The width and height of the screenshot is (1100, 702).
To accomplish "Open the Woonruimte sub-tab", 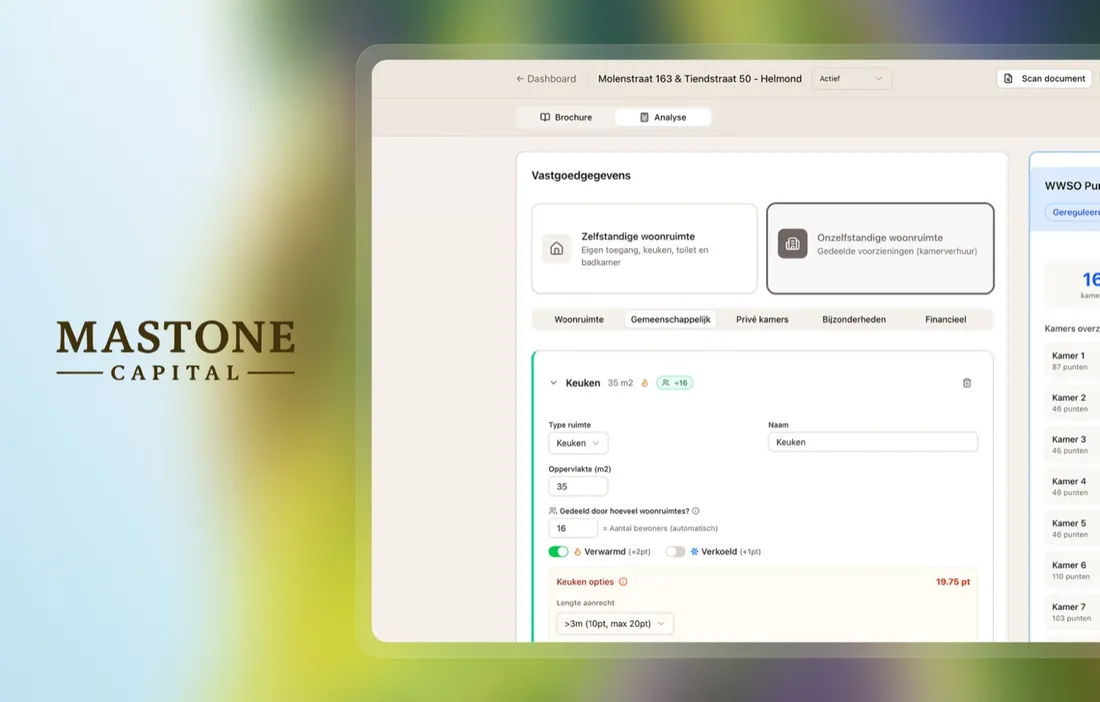I will pyautogui.click(x=579, y=319).
